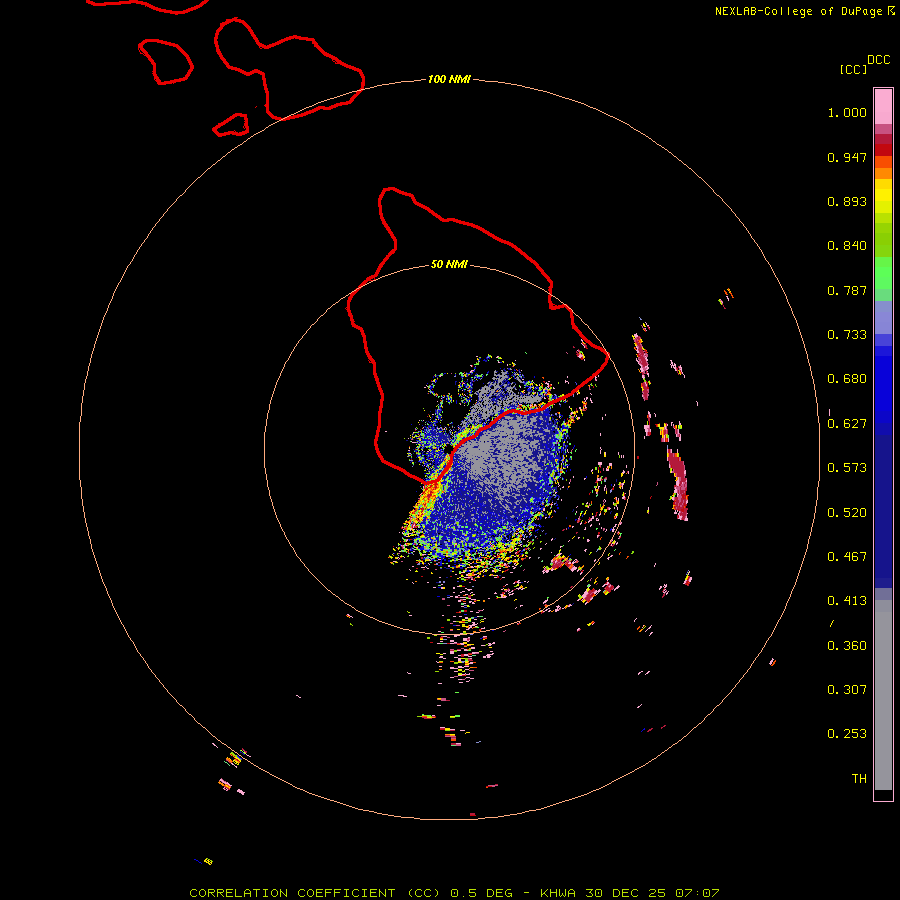Screen dimensions: 900x900
Task: Select the 0.467 scale label
Action: (x=847, y=557)
